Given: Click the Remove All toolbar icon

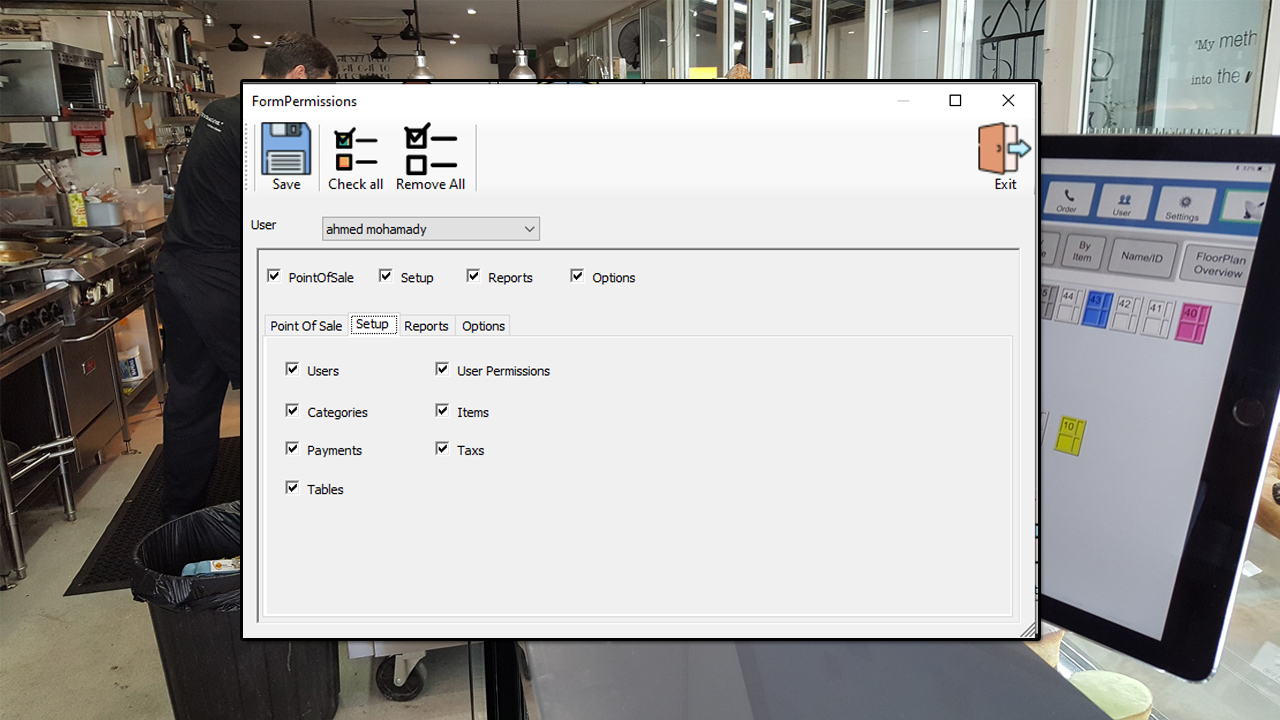Looking at the screenshot, I should (430, 148).
